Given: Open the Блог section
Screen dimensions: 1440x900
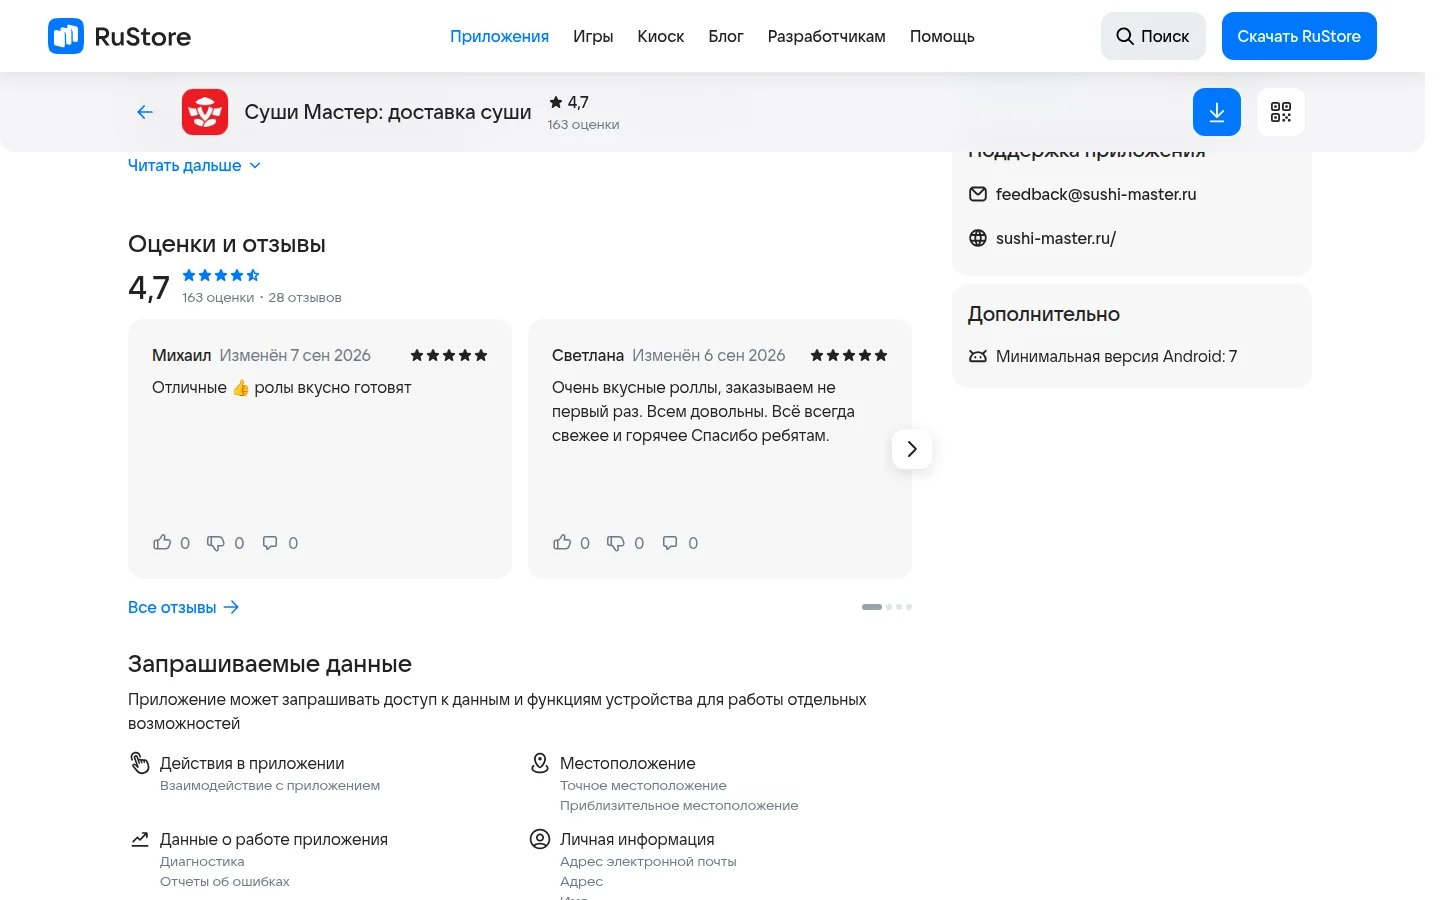Looking at the screenshot, I should tap(726, 36).
